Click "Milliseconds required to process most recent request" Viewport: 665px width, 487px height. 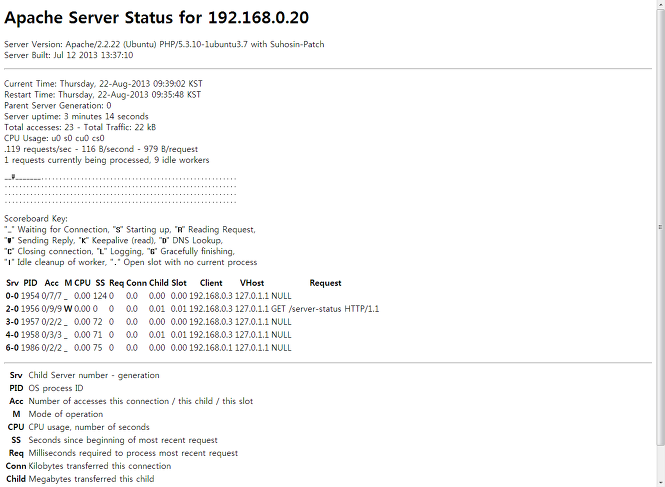(133, 453)
